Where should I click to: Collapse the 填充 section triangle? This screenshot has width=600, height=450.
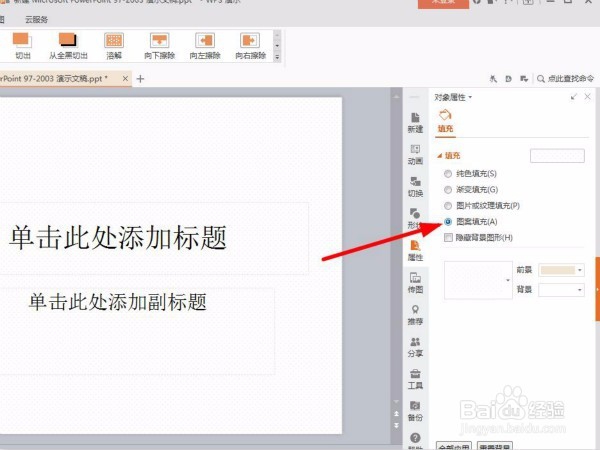click(440, 156)
